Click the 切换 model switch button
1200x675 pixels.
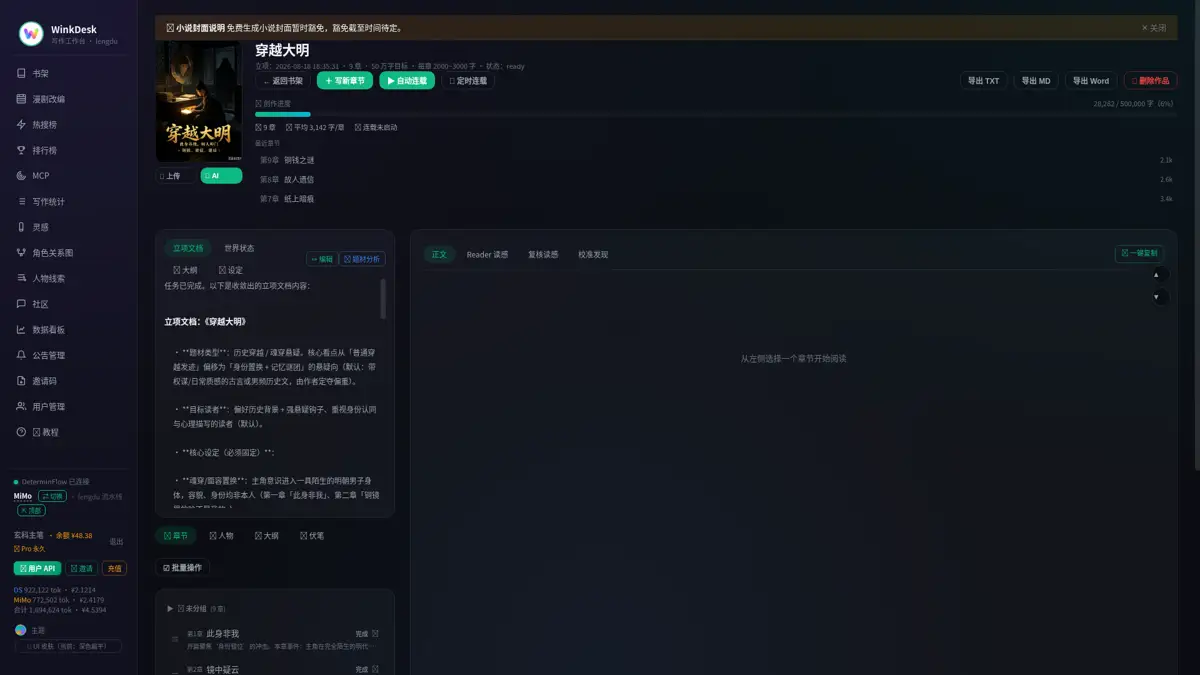[52, 496]
